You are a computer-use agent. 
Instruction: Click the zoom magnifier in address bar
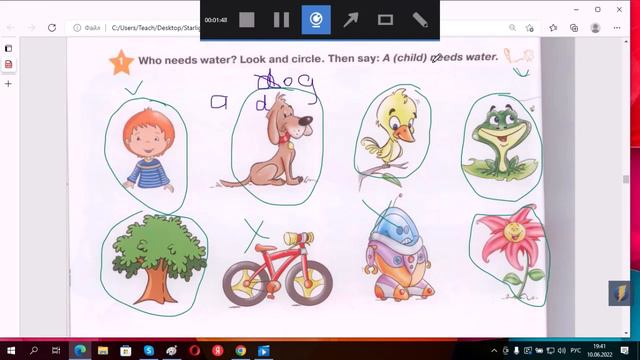[x=512, y=28]
